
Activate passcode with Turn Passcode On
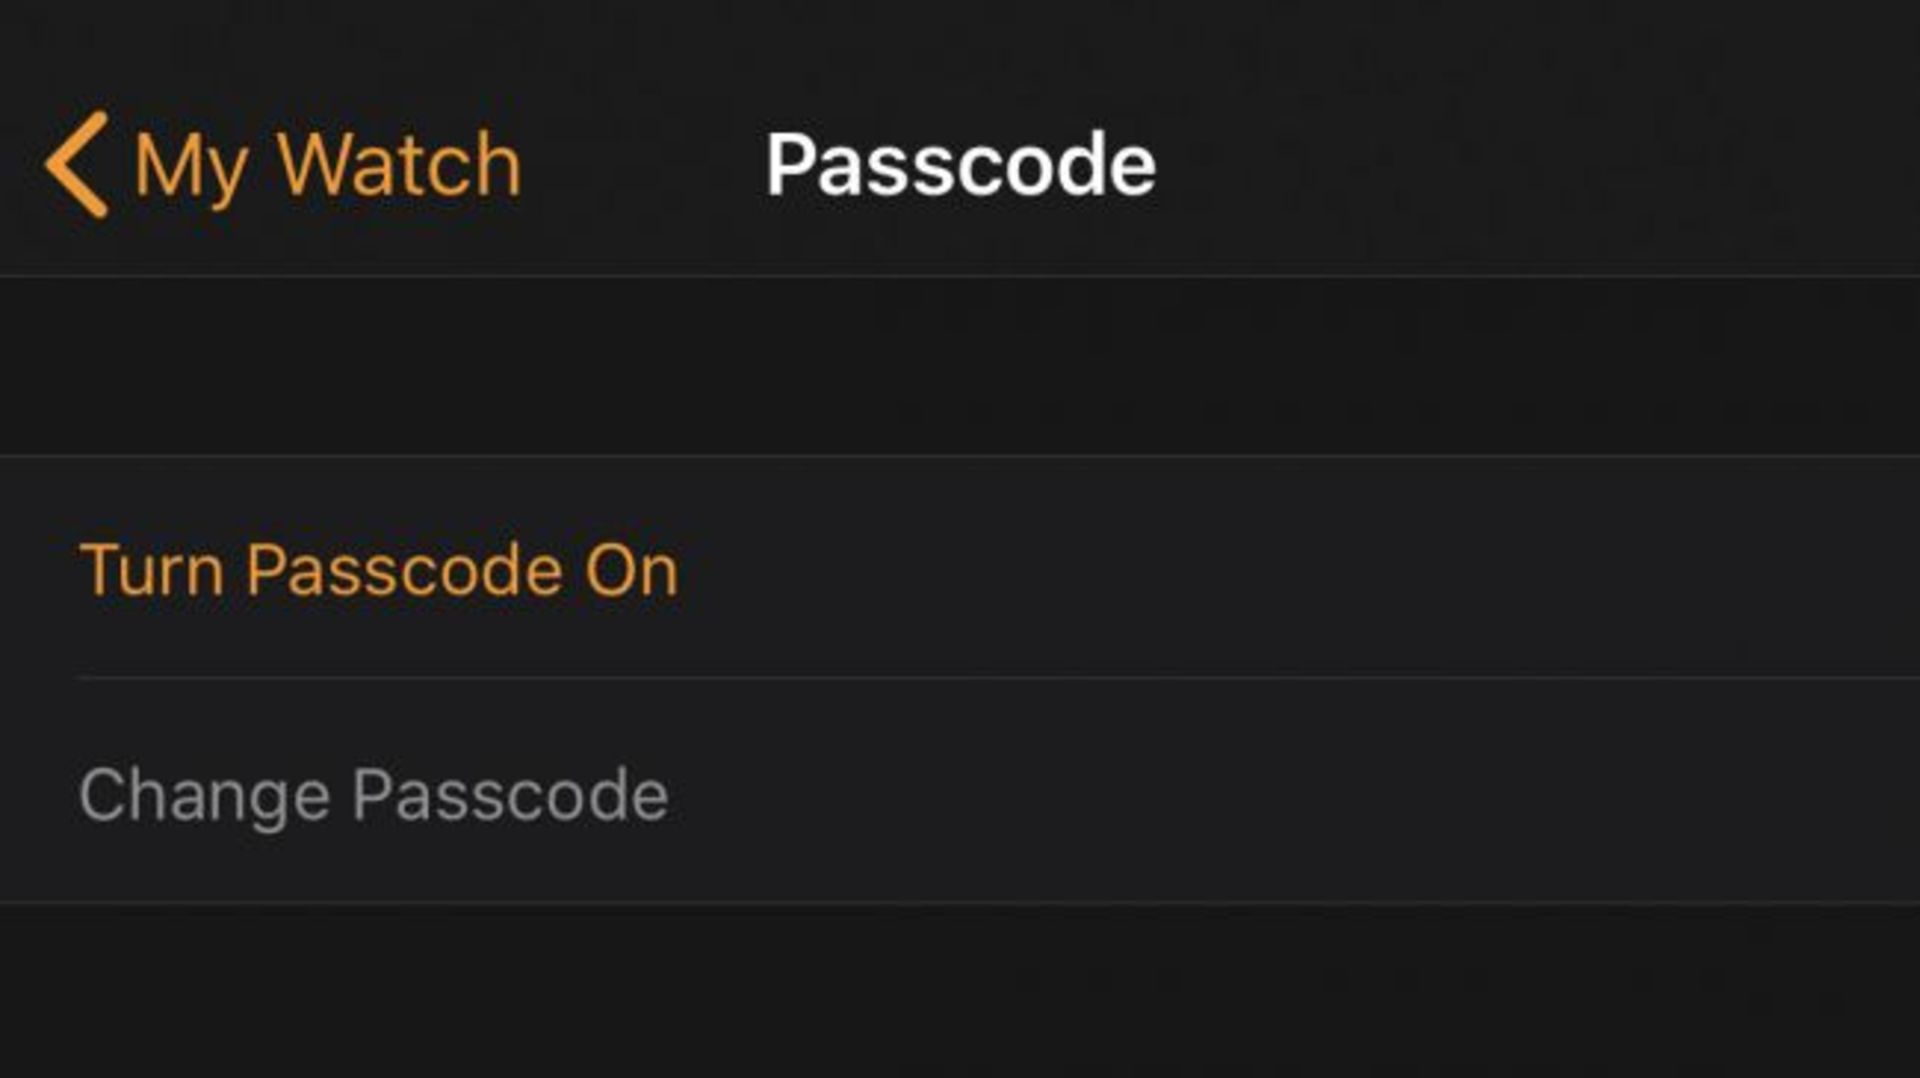click(378, 570)
